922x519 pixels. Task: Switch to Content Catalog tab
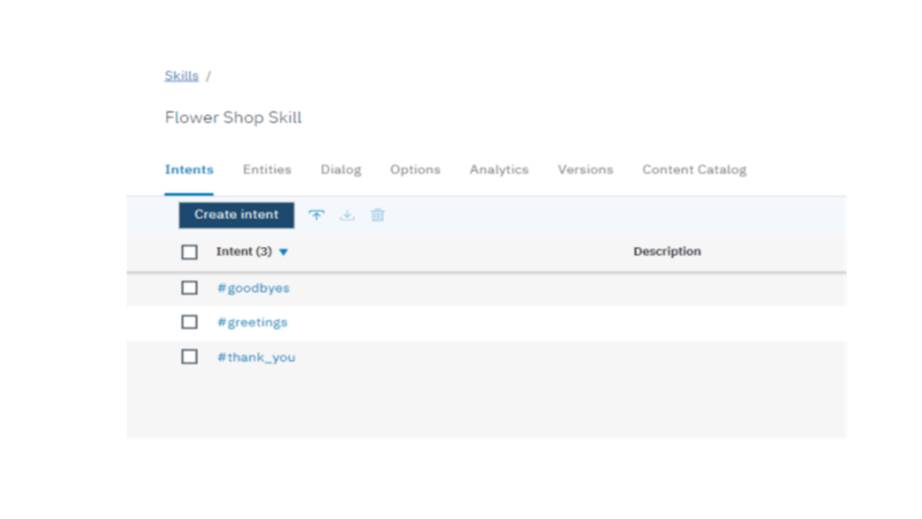point(694,170)
